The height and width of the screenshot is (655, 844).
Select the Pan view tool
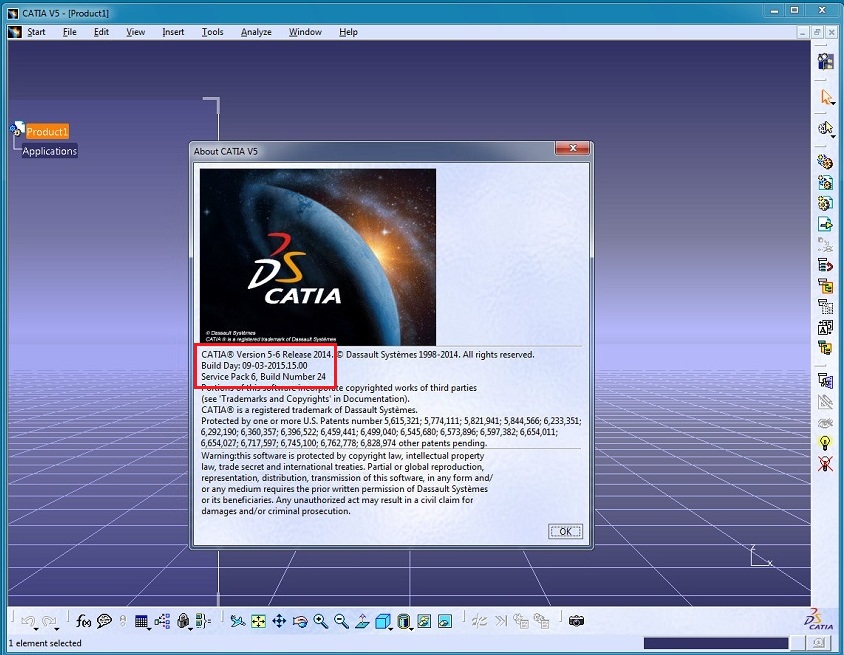(x=279, y=621)
